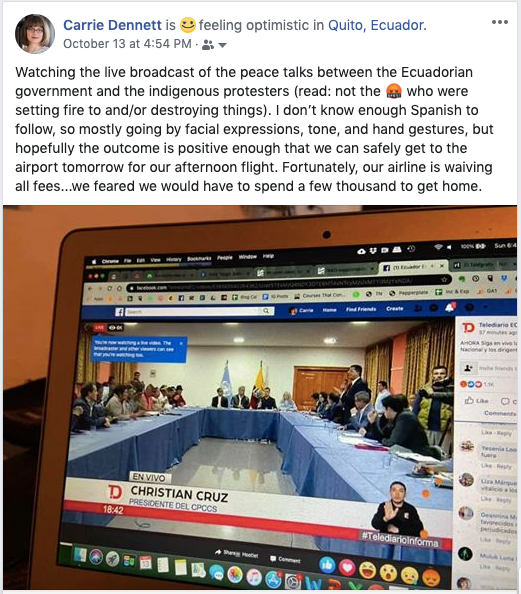The height and width of the screenshot is (594, 521).
Task: Open the Quito, Ecuador location link
Action: pyautogui.click(x=377, y=25)
